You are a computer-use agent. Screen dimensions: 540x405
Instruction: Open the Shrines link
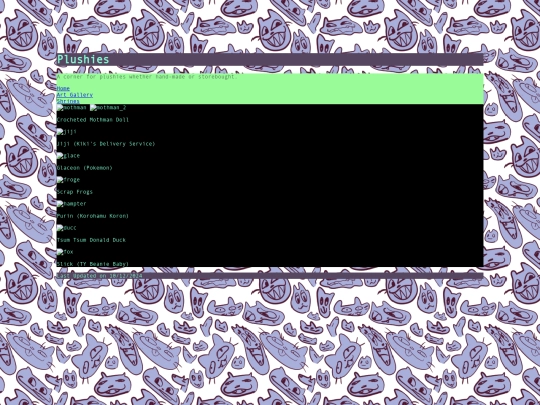pos(68,101)
